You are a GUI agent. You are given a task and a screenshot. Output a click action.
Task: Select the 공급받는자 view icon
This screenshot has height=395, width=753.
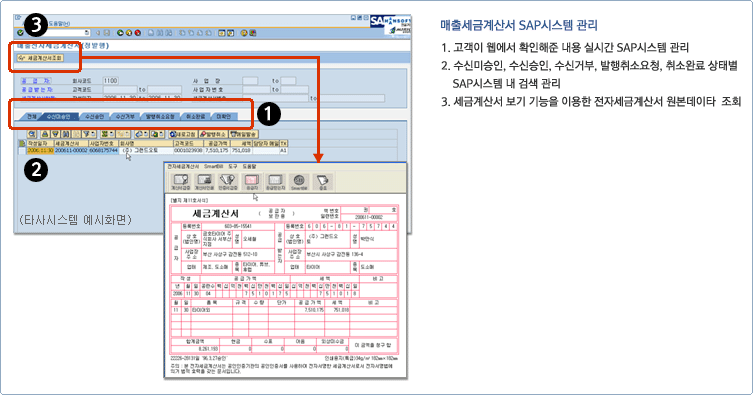click(275, 181)
